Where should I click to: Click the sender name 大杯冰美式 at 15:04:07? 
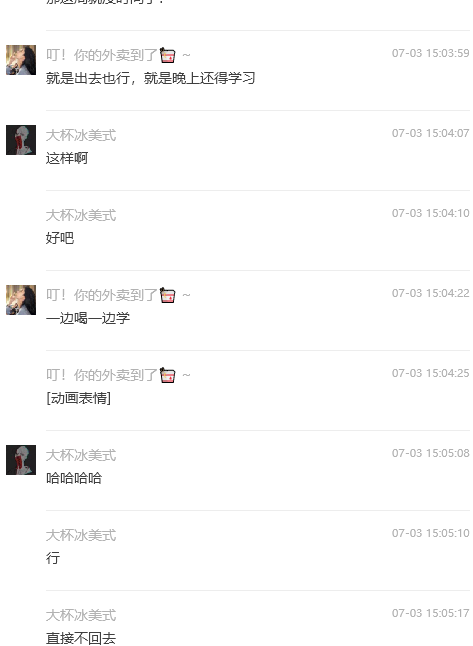point(81,135)
